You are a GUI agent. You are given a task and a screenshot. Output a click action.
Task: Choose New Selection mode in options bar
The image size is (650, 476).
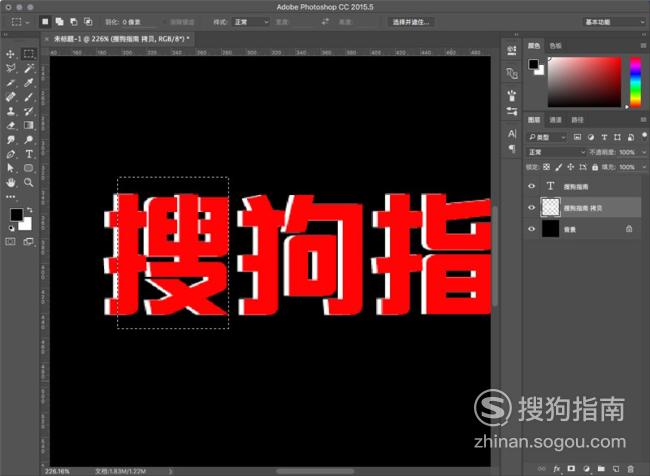tap(45, 22)
